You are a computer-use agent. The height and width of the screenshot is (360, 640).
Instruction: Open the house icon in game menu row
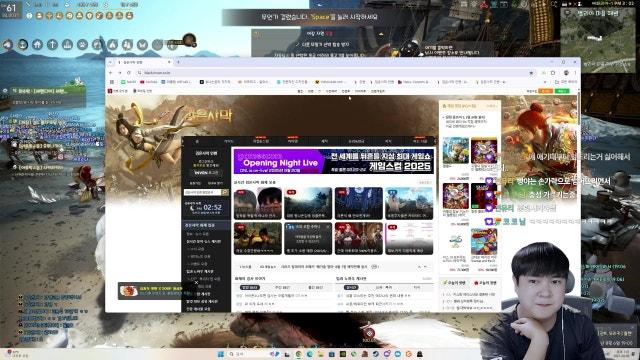pyautogui.click(x=38, y=44)
